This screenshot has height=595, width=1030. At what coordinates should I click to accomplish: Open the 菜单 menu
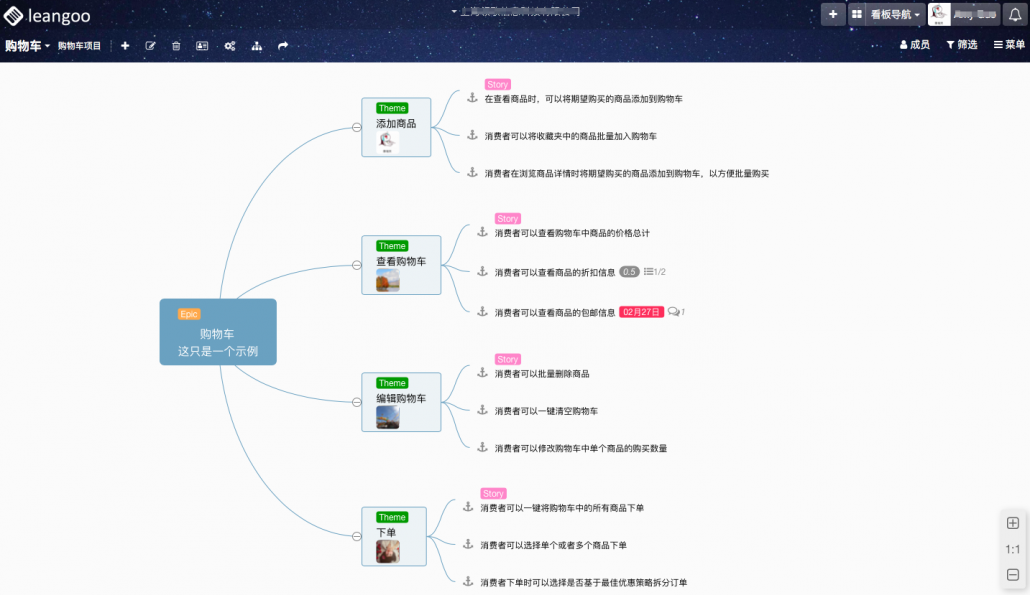tap(1008, 45)
